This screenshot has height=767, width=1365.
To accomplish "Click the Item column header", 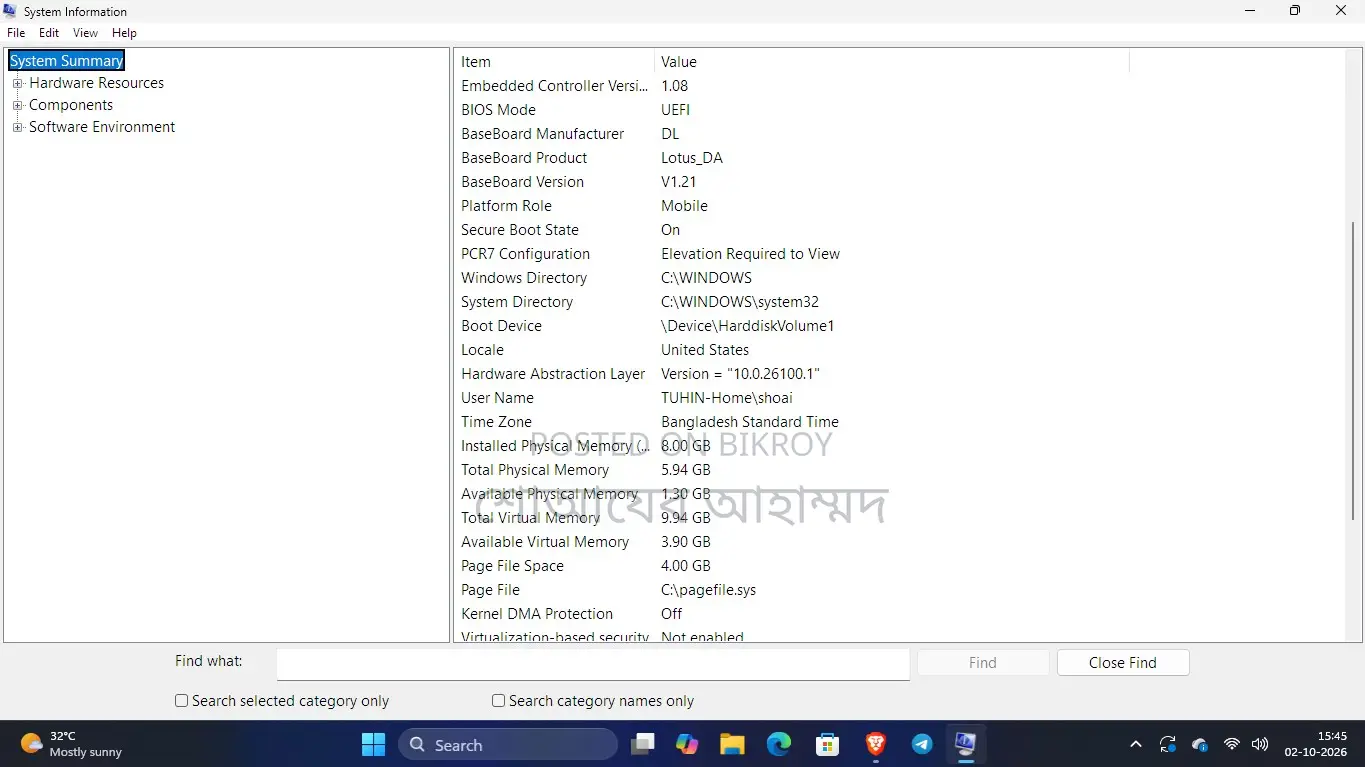I will pos(554,62).
